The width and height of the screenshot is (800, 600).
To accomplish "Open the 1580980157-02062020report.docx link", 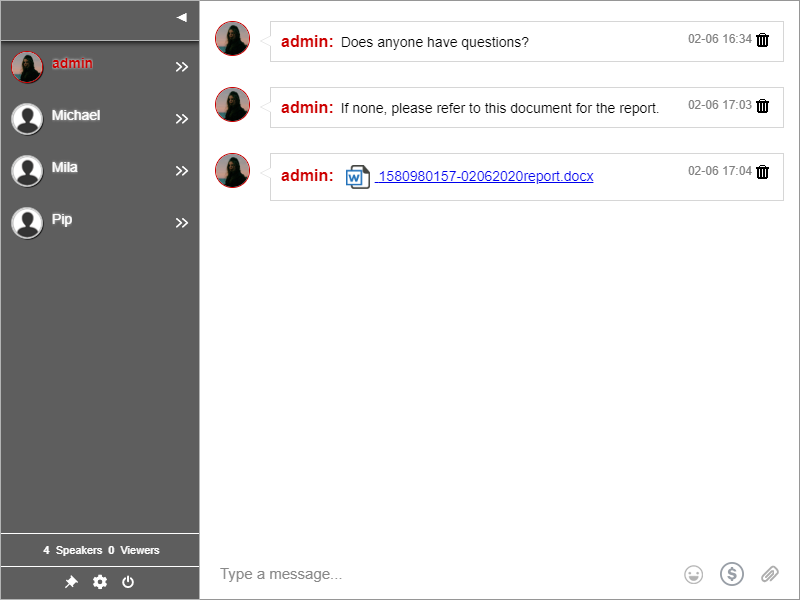I will 485,177.
